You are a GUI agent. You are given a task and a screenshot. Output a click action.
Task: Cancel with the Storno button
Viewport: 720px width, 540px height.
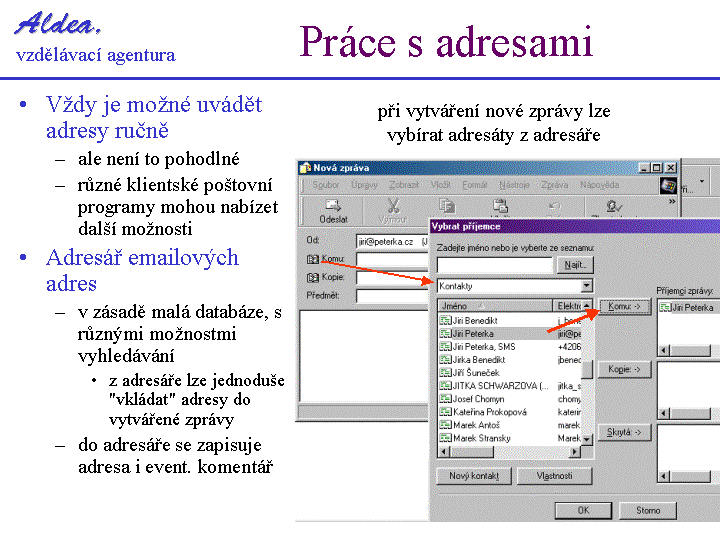point(648,511)
